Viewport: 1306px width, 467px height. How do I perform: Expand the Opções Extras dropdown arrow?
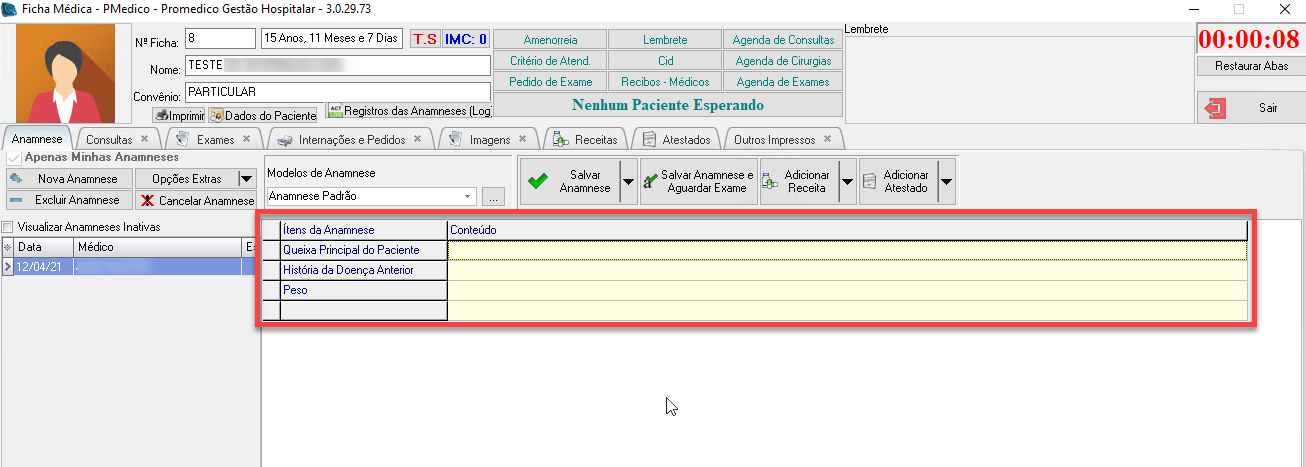[x=246, y=179]
